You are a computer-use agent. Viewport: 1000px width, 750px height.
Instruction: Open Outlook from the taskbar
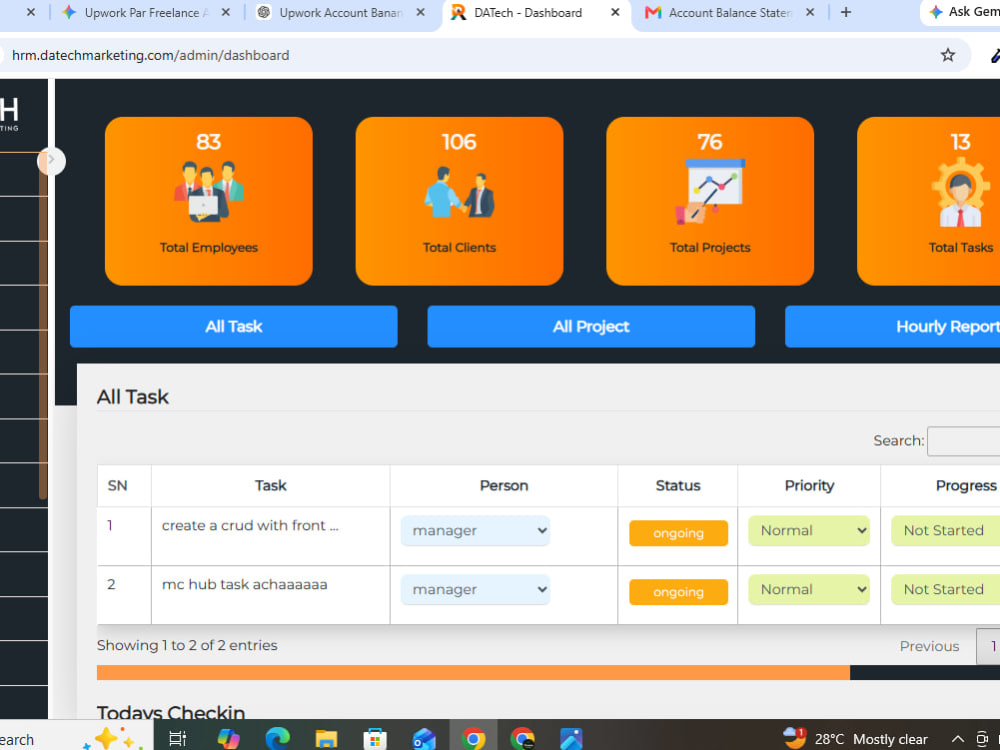pos(424,739)
